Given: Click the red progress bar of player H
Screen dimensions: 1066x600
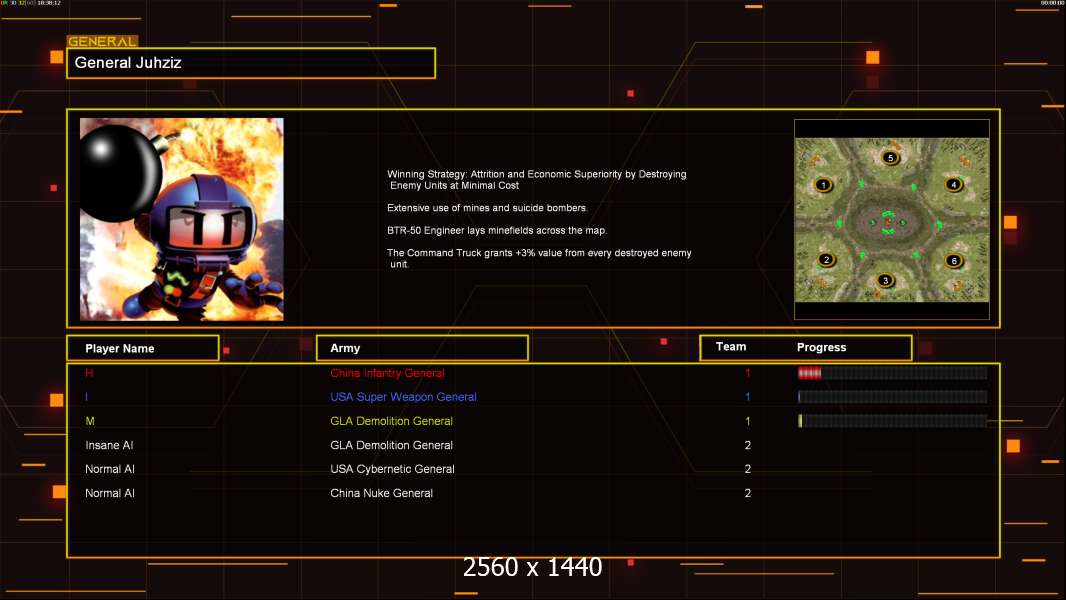Looking at the screenshot, I should 892,372.
